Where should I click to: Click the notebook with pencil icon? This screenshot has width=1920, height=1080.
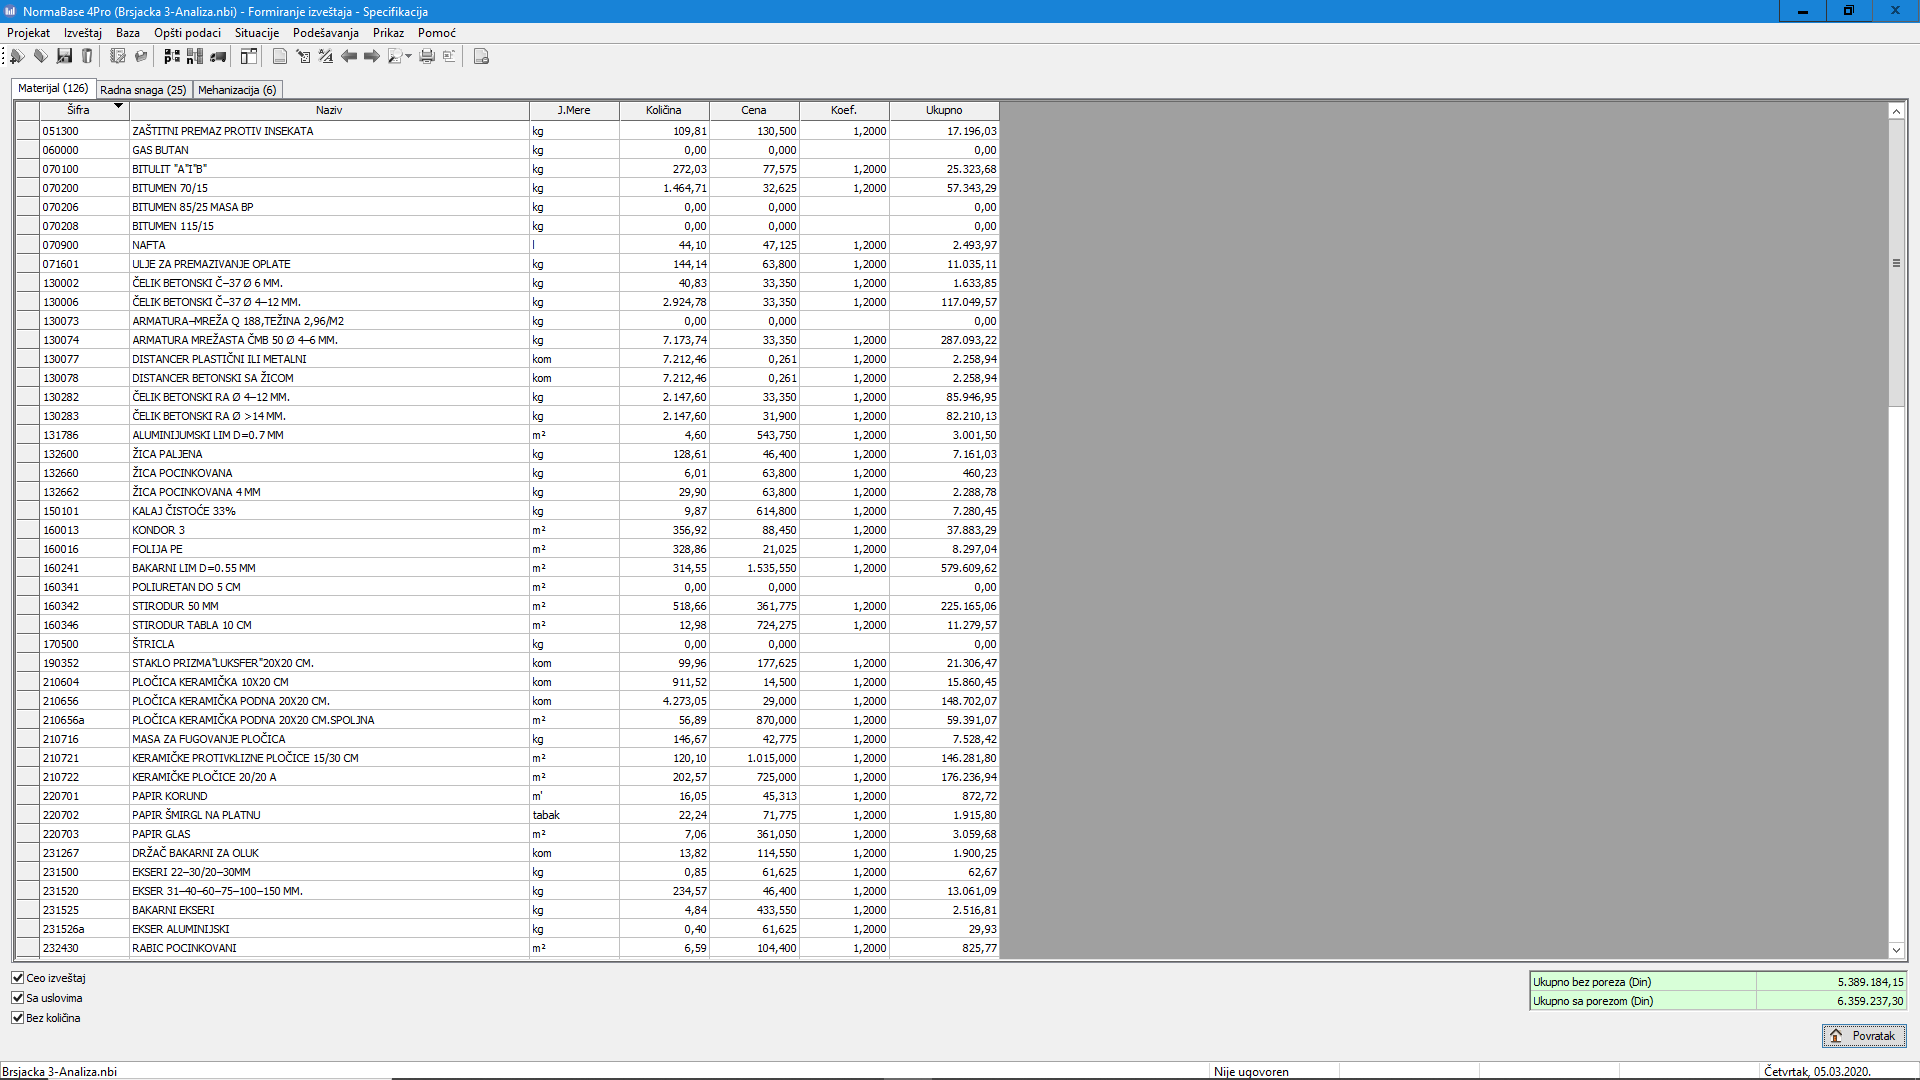pos(118,56)
